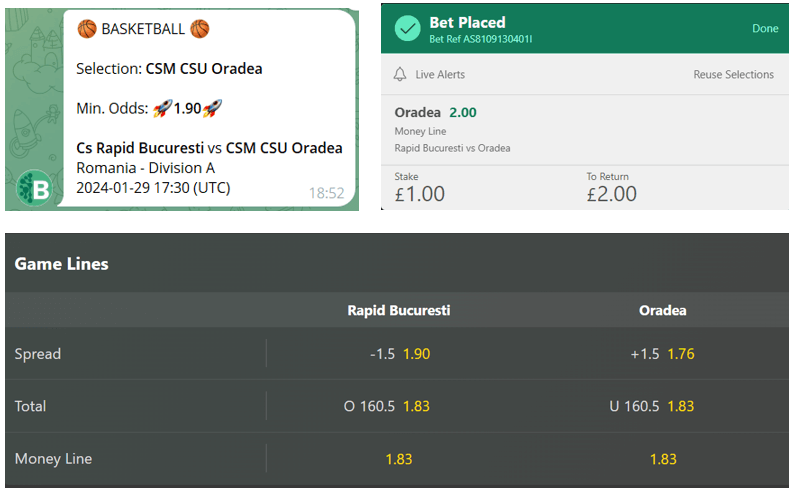Screen dimensions: 789x491
Task: Click the left basketball emoji
Action: [x=87, y=29]
